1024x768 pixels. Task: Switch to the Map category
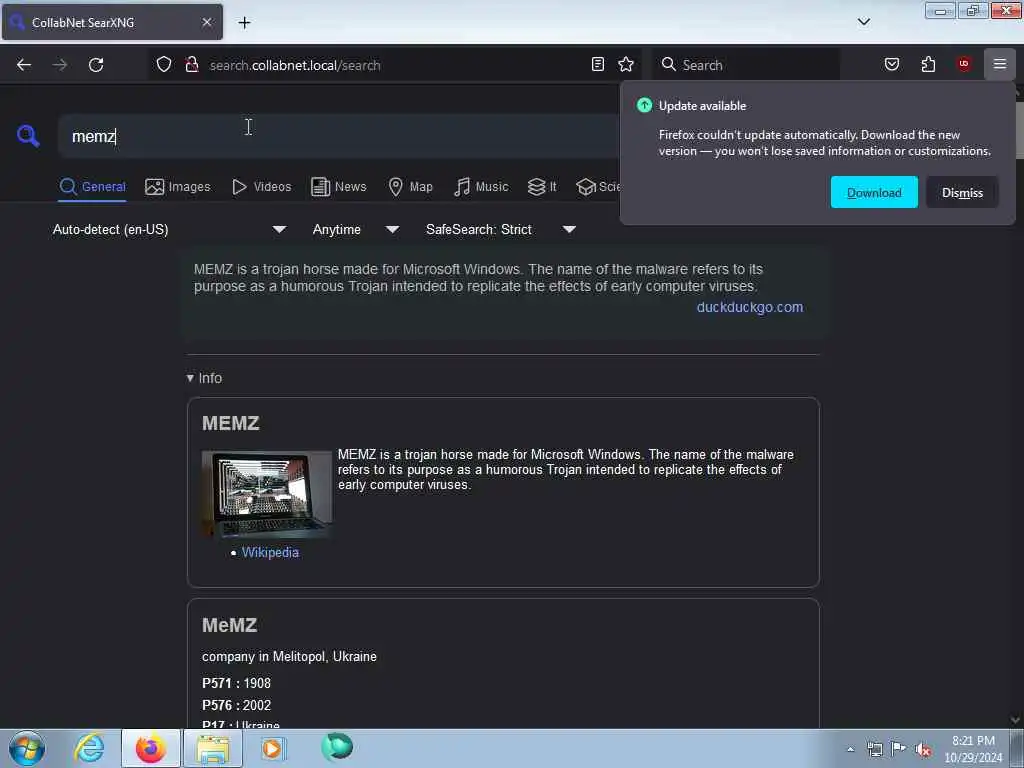[410, 187]
